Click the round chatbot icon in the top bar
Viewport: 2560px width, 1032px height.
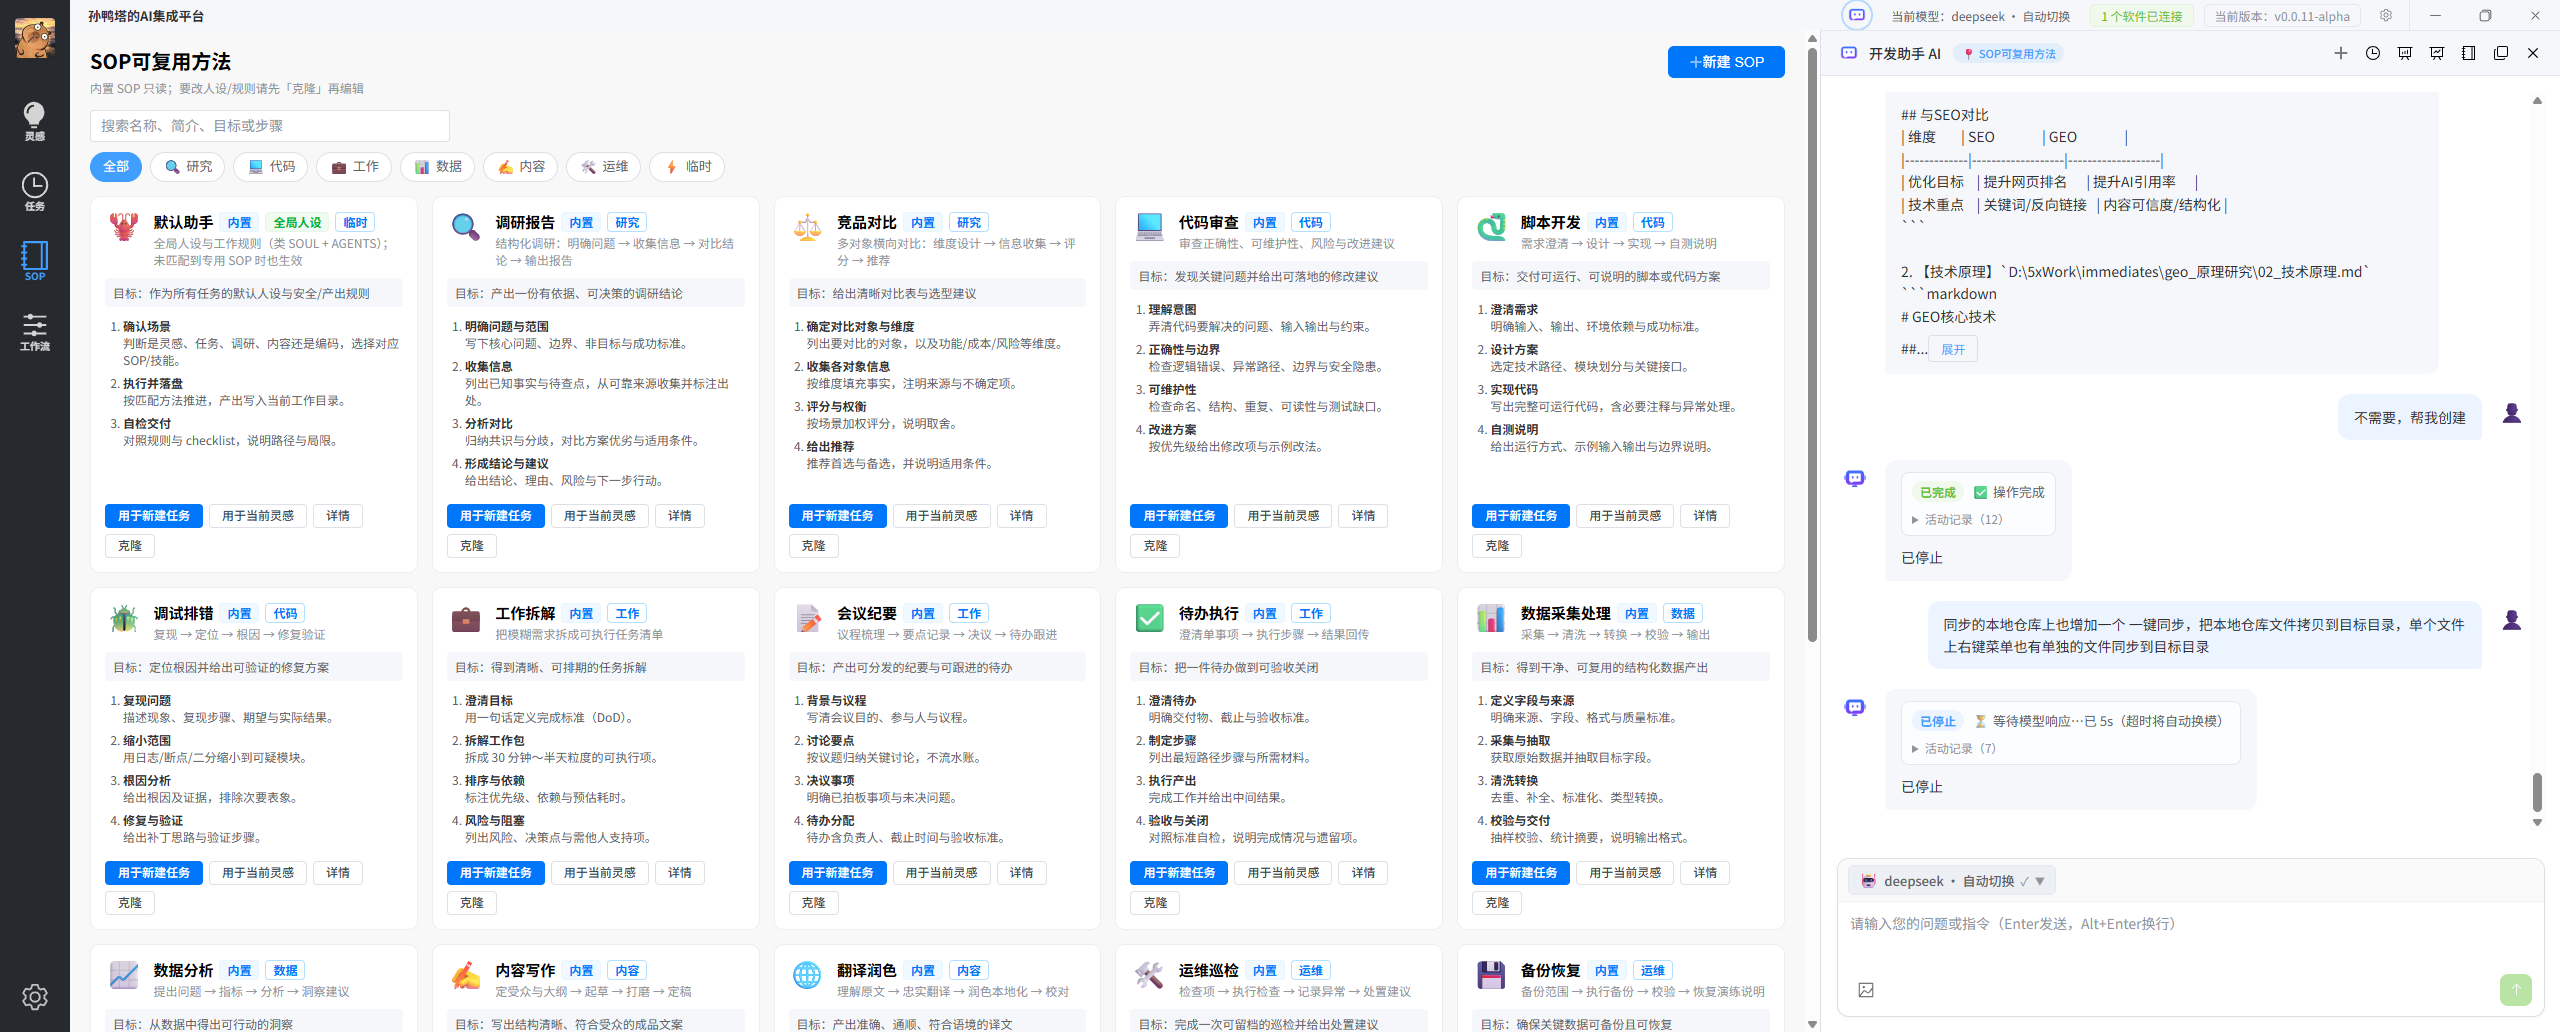[1857, 15]
